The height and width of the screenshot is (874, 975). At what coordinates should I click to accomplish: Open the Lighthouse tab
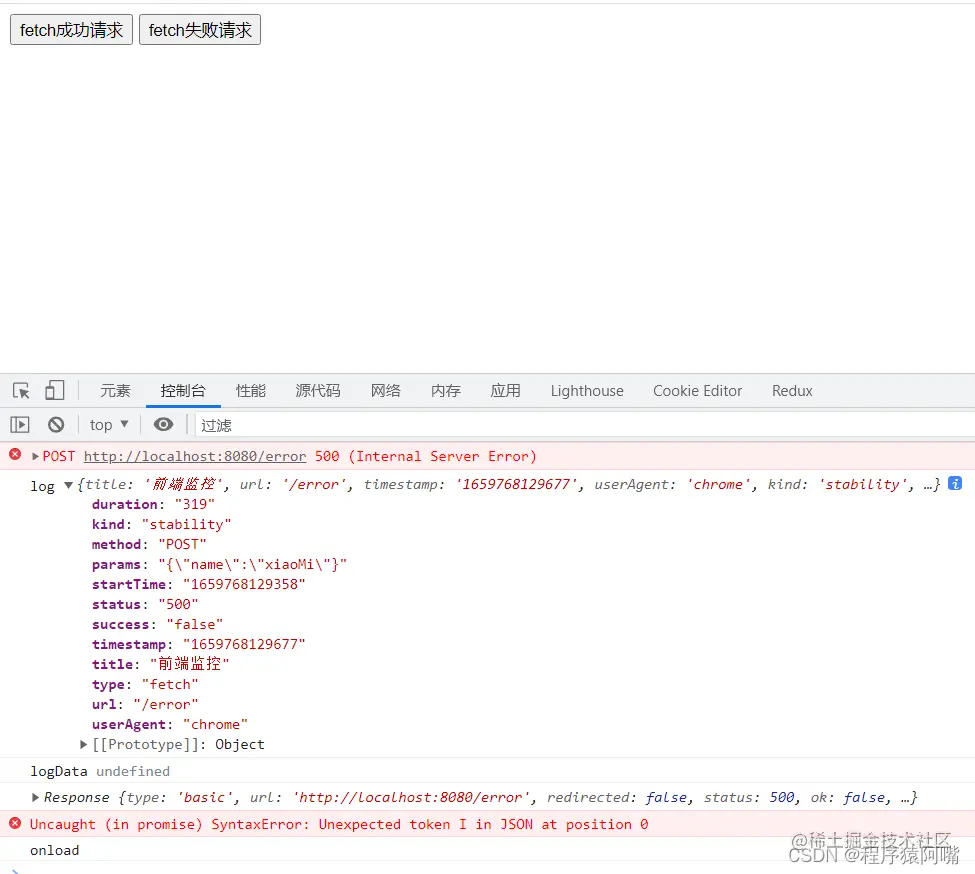(x=587, y=390)
